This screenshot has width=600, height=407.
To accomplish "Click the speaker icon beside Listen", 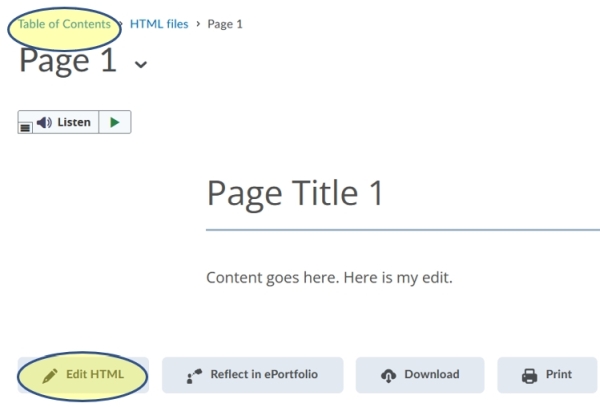I will pos(44,123).
